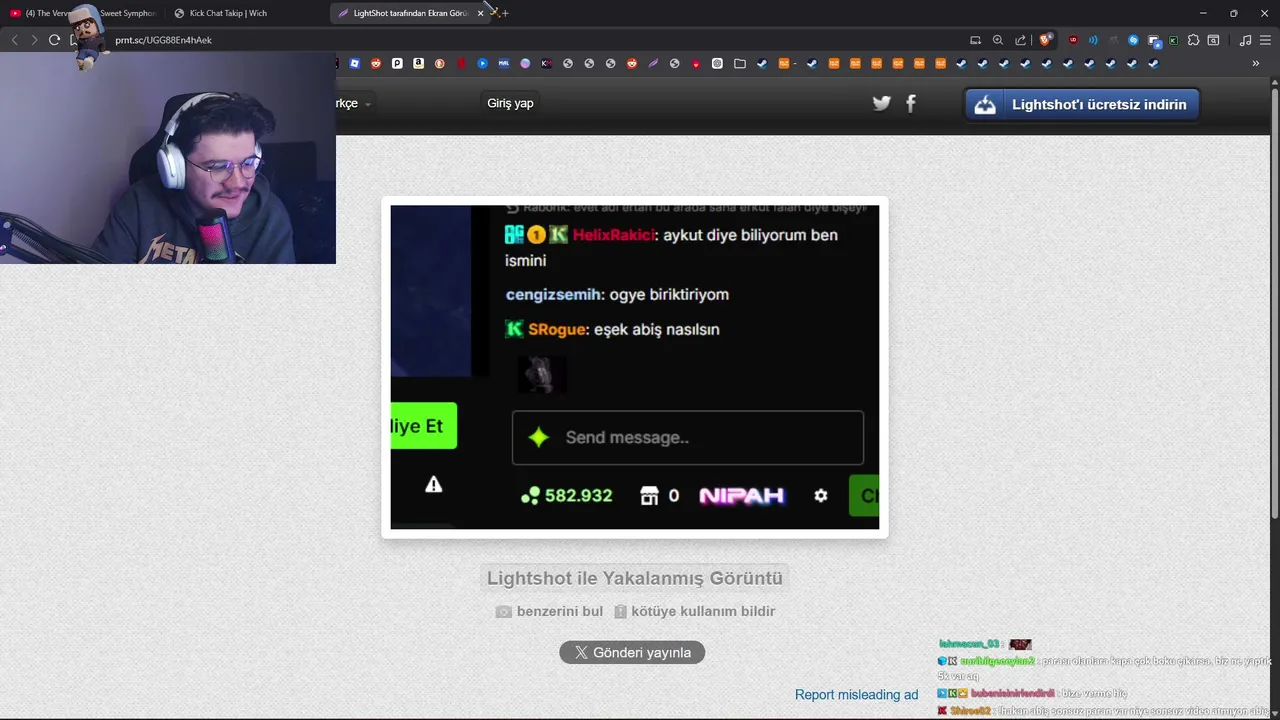Open the browser hamburger main menu
The image size is (1280, 720).
tap(1265, 40)
